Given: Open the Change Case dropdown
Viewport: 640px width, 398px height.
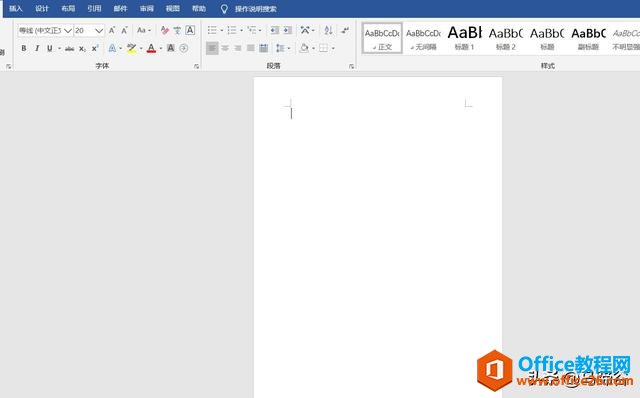Looking at the screenshot, I should (x=144, y=30).
